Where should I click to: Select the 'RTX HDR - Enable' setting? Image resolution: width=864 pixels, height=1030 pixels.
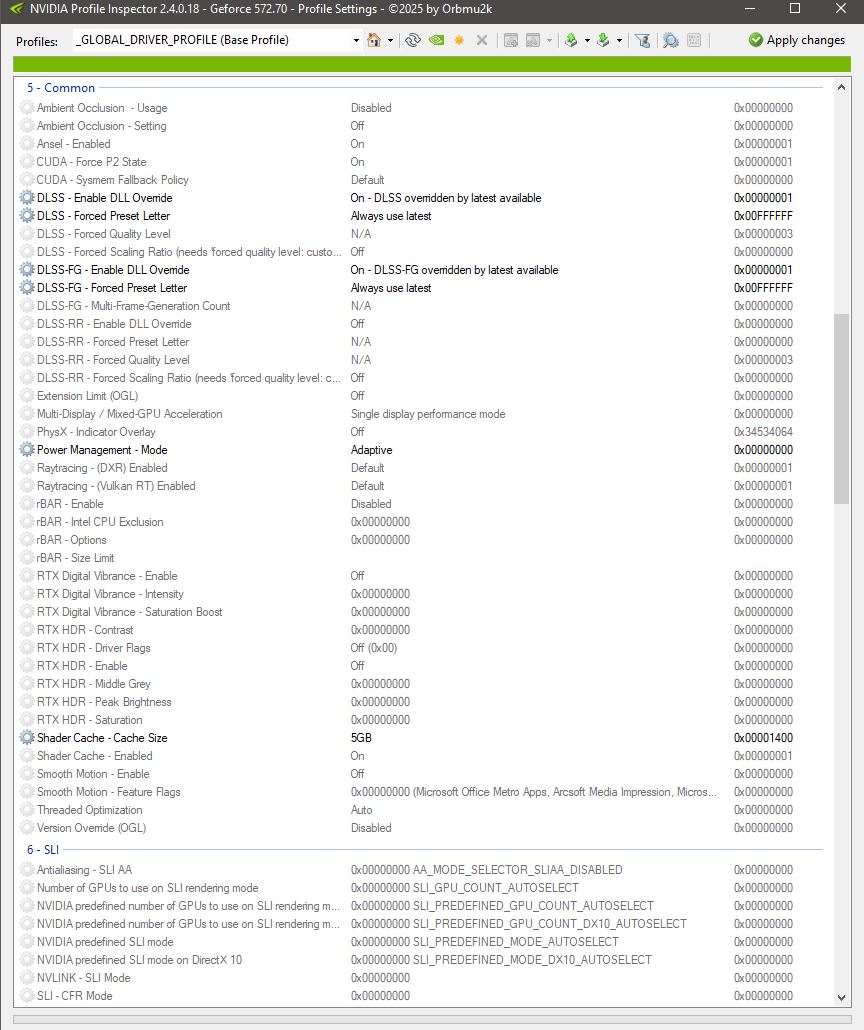(x=421, y=665)
